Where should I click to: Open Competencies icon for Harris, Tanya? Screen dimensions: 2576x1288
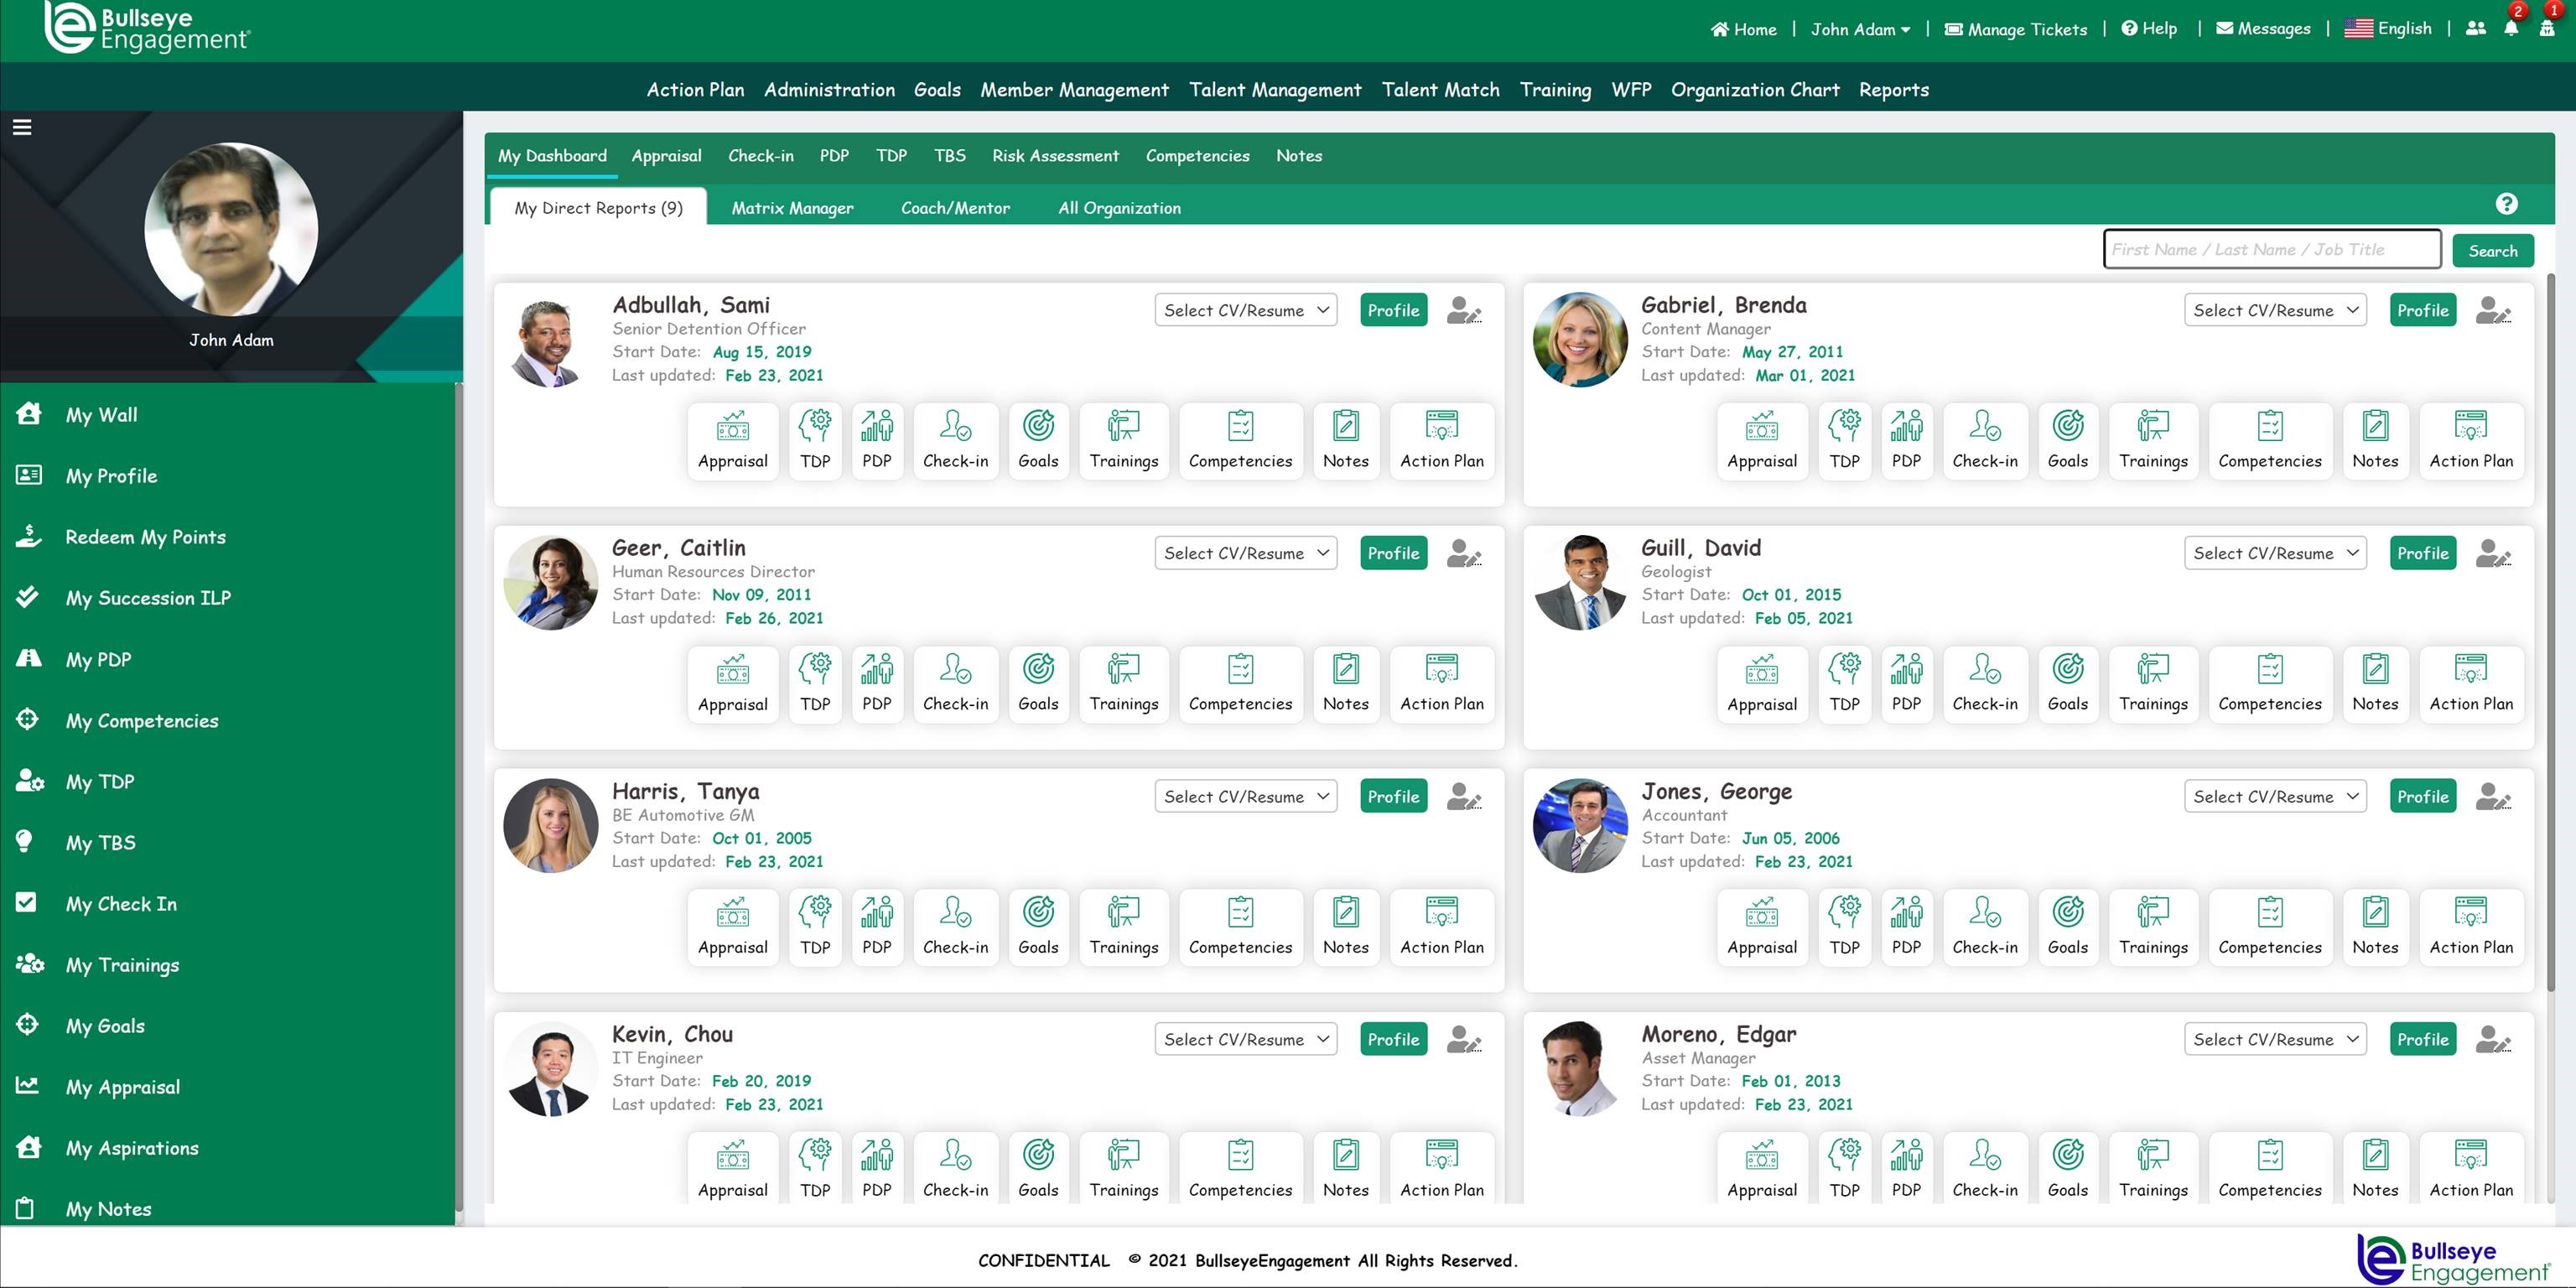[1240, 926]
